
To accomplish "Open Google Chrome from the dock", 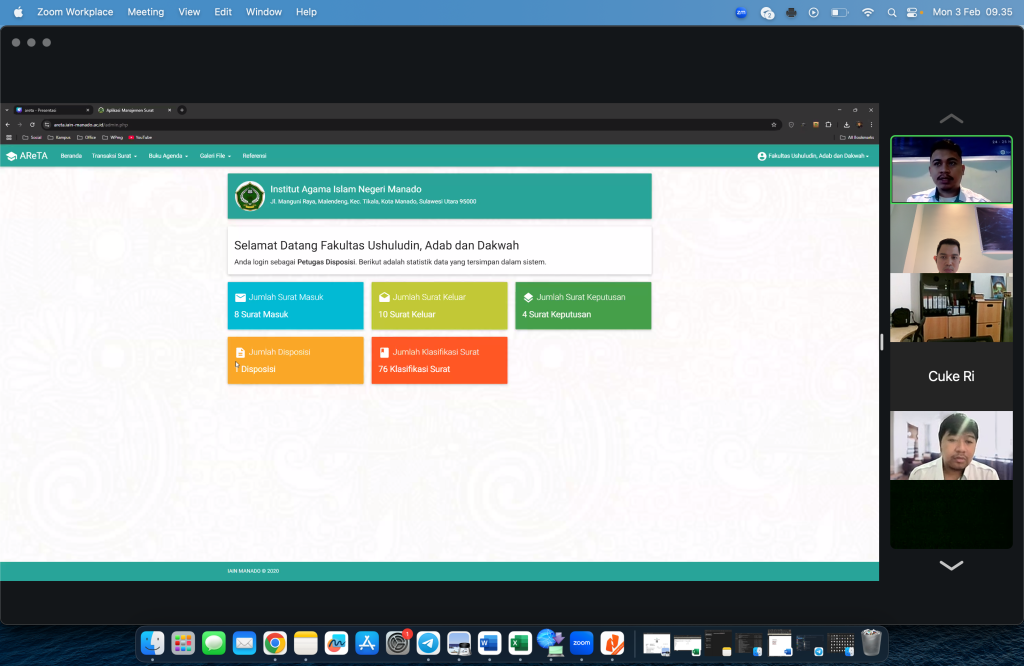I will click(275, 643).
